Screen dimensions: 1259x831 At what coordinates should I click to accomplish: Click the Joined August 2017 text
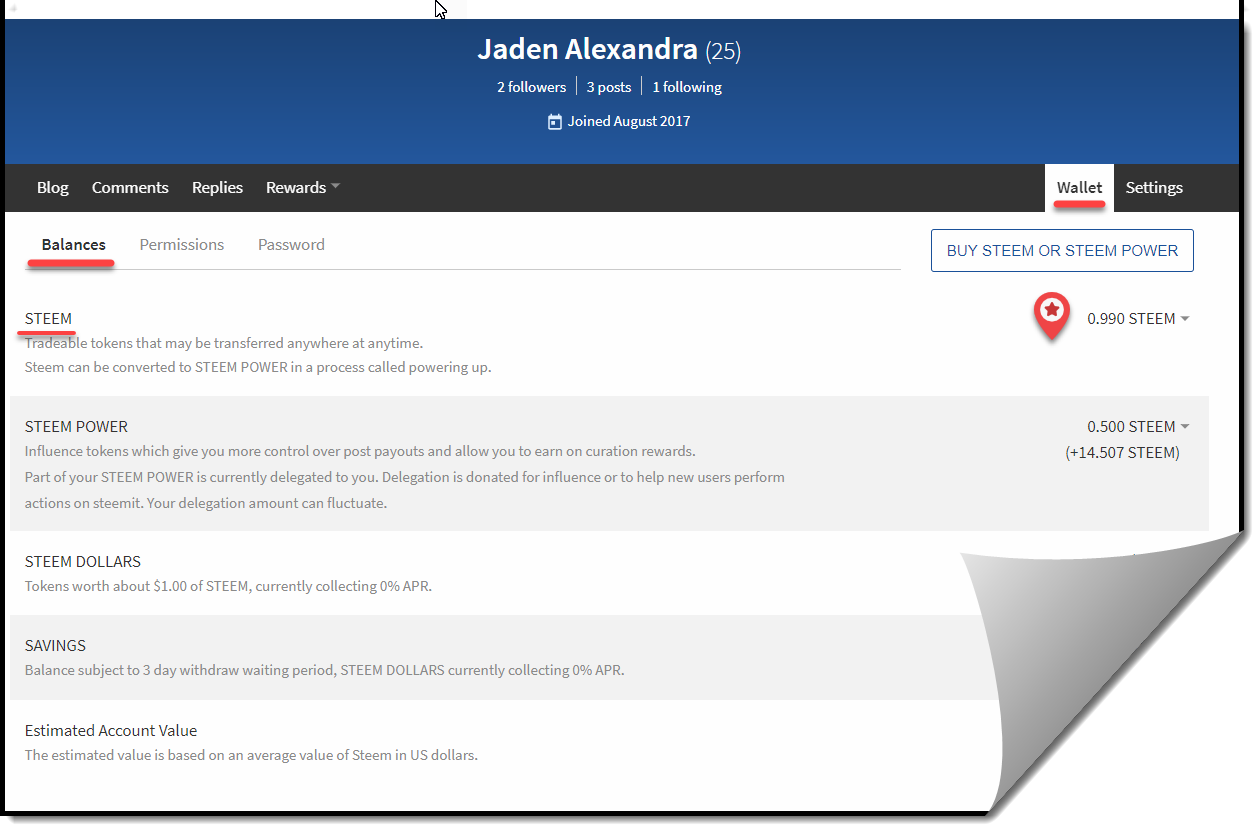tap(629, 122)
